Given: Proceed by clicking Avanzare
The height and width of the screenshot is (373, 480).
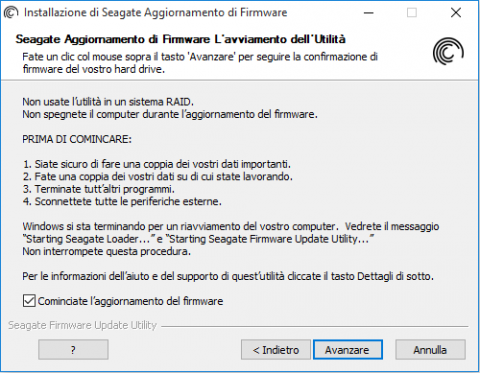Looking at the screenshot, I should (x=347, y=350).
